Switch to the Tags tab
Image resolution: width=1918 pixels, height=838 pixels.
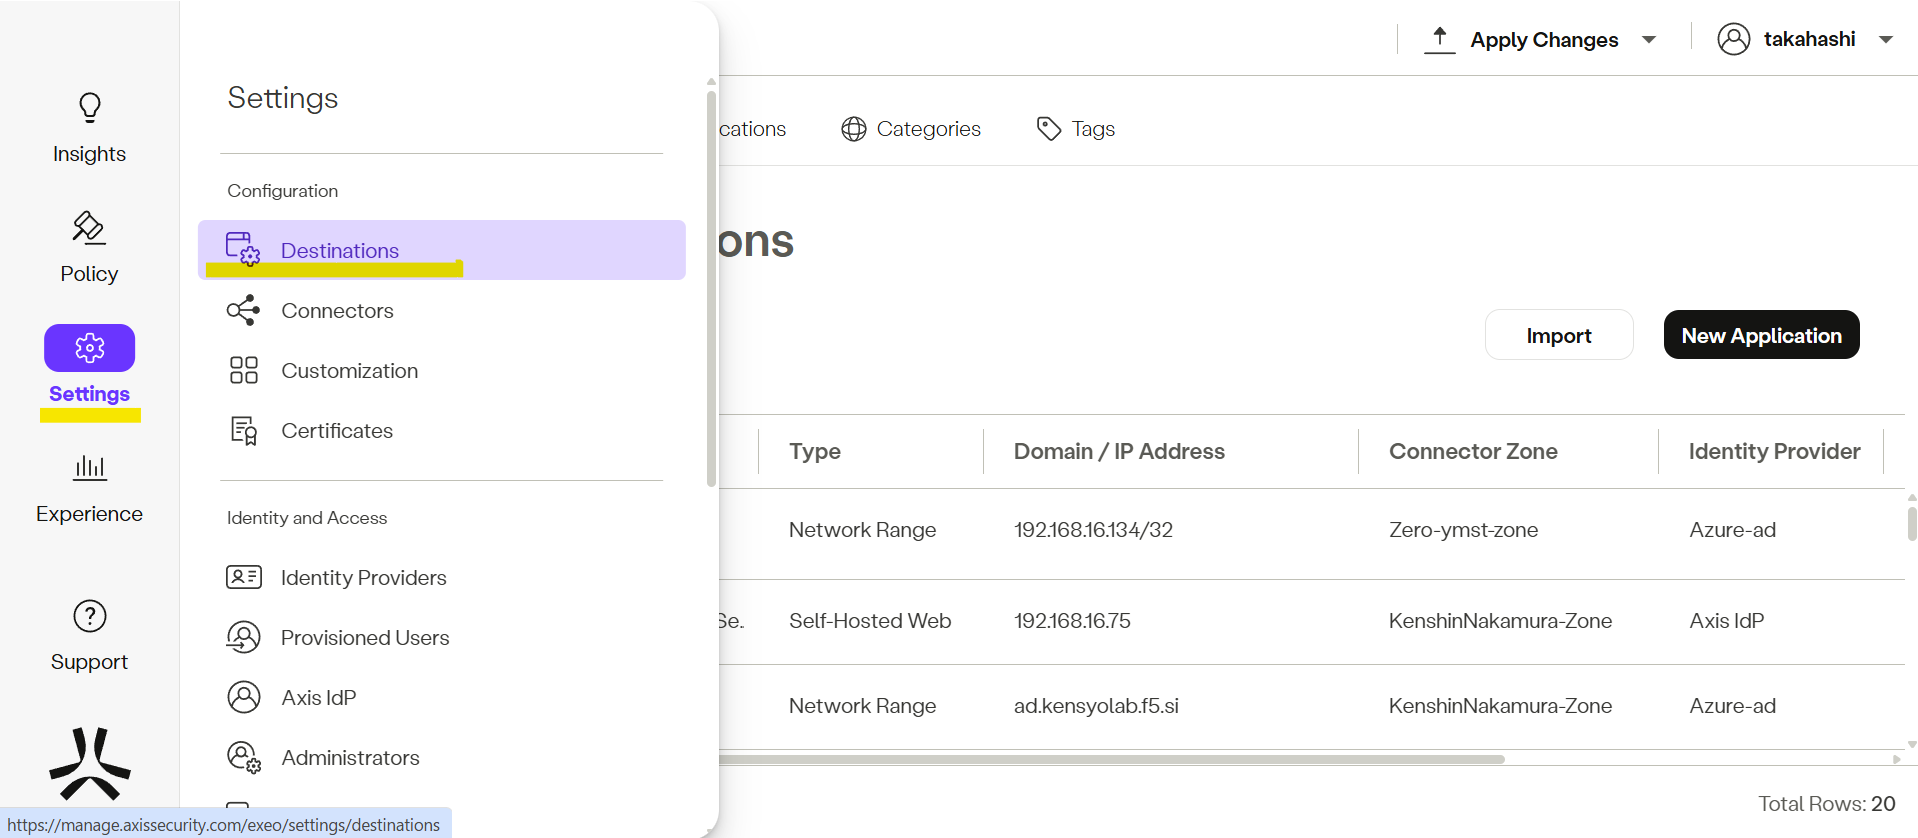pyautogui.click(x=1076, y=129)
